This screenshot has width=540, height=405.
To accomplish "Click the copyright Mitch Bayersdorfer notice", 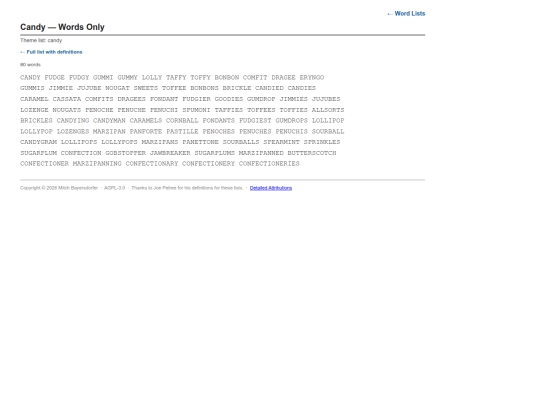I will 59,188.
